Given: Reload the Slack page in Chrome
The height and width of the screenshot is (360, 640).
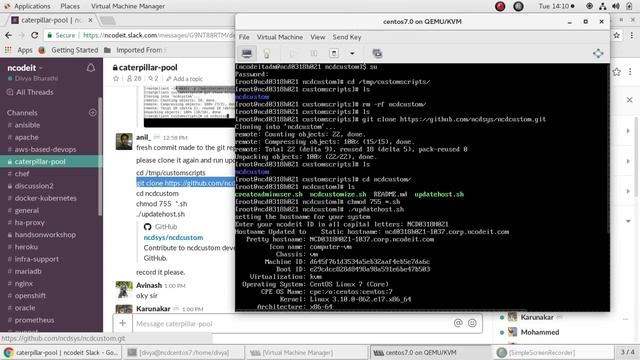Looking at the screenshot, I should point(35,35).
